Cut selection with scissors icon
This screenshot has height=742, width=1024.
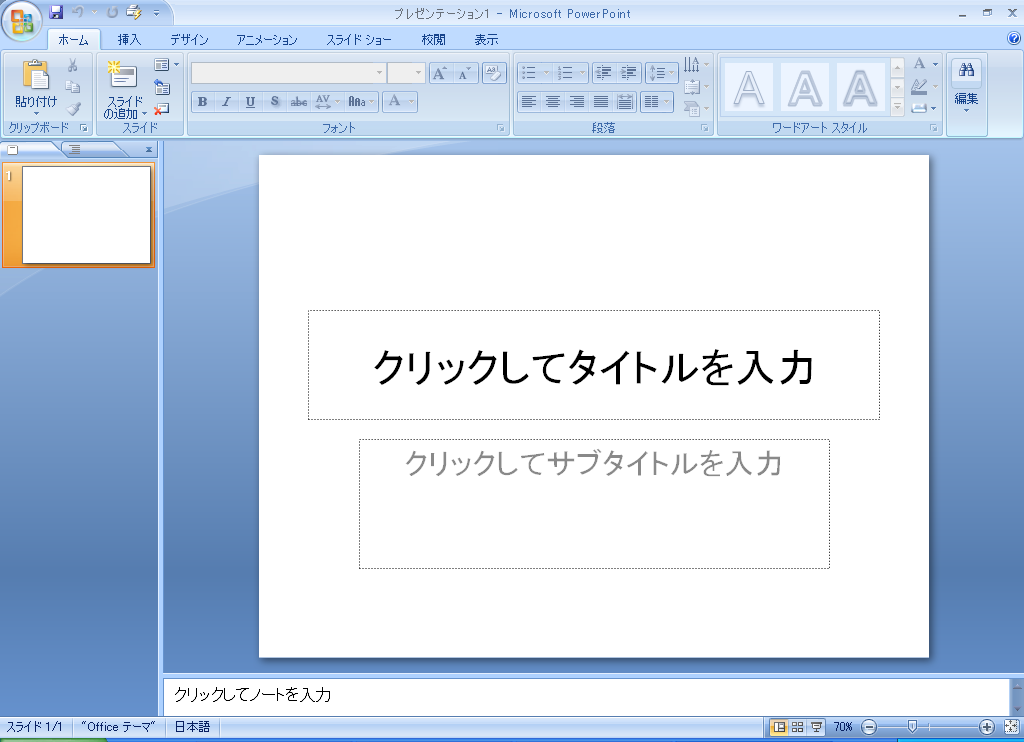point(72,65)
